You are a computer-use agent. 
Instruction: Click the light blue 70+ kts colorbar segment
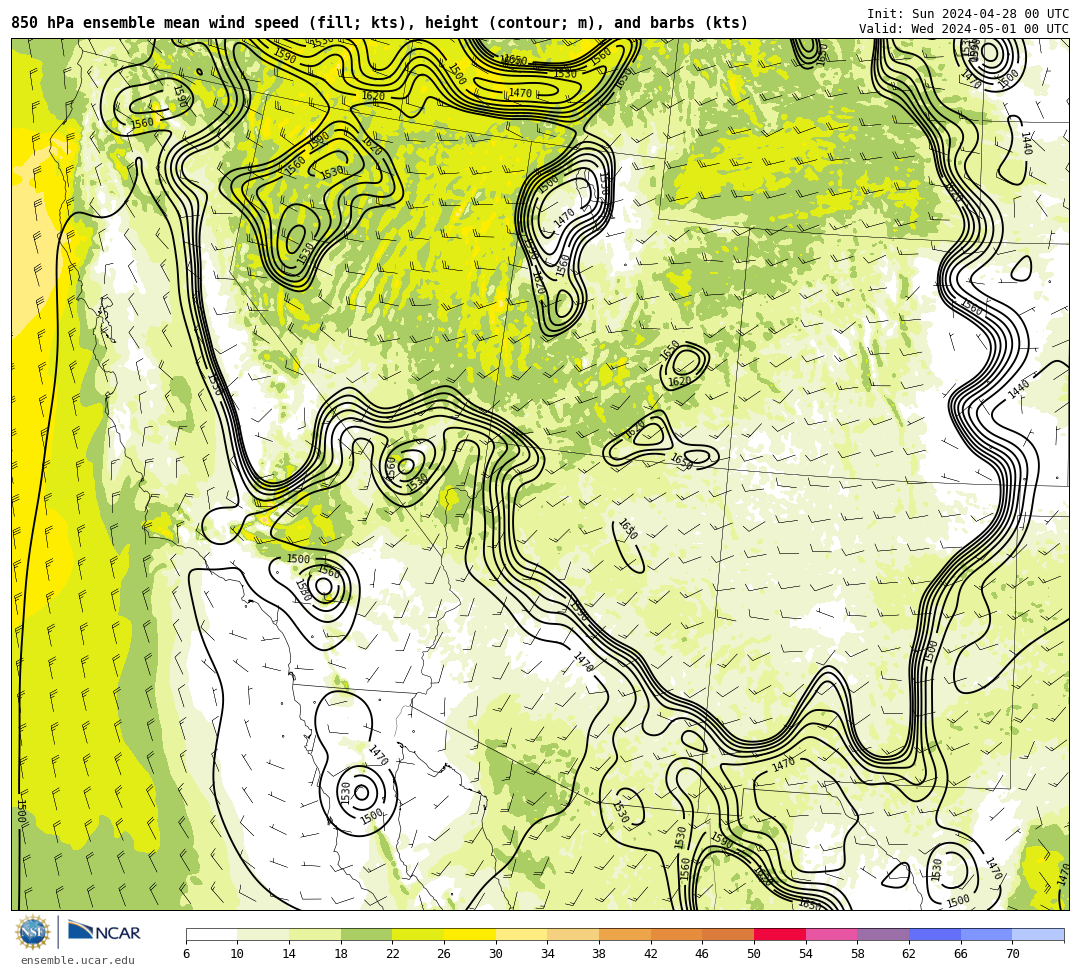click(x=1038, y=934)
